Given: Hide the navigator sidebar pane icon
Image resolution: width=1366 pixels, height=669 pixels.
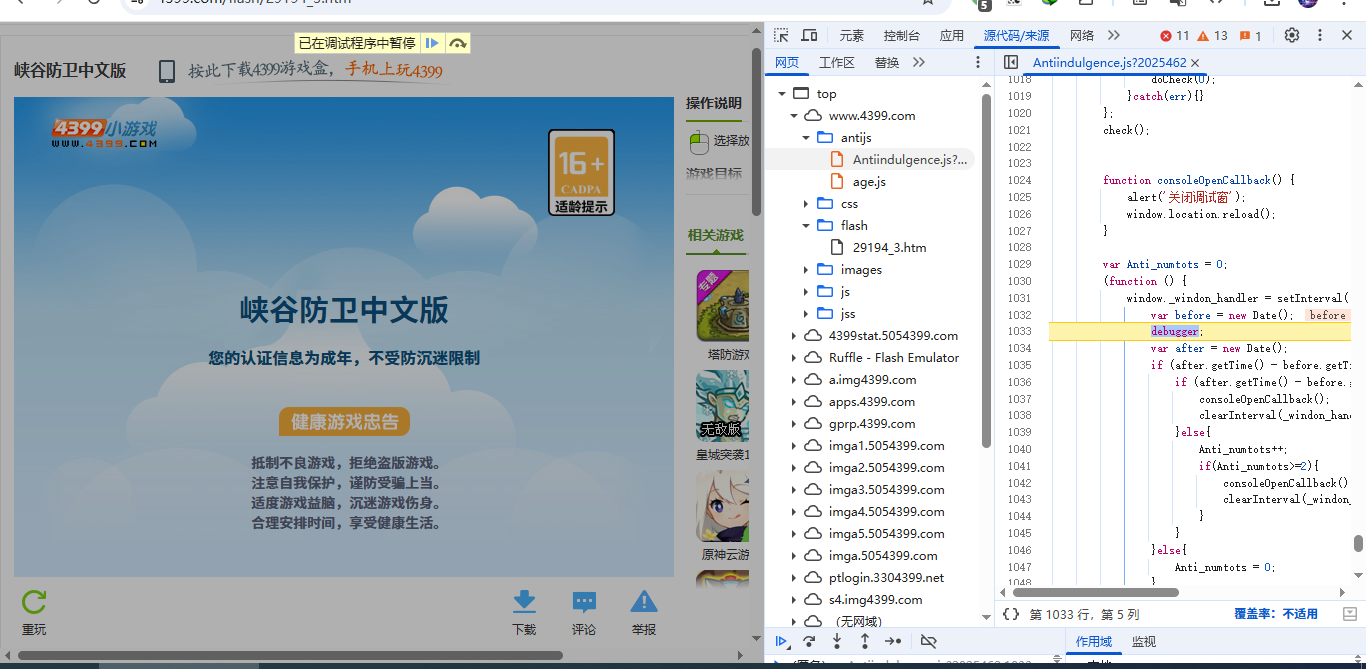Looking at the screenshot, I should pyautogui.click(x=1011, y=62).
